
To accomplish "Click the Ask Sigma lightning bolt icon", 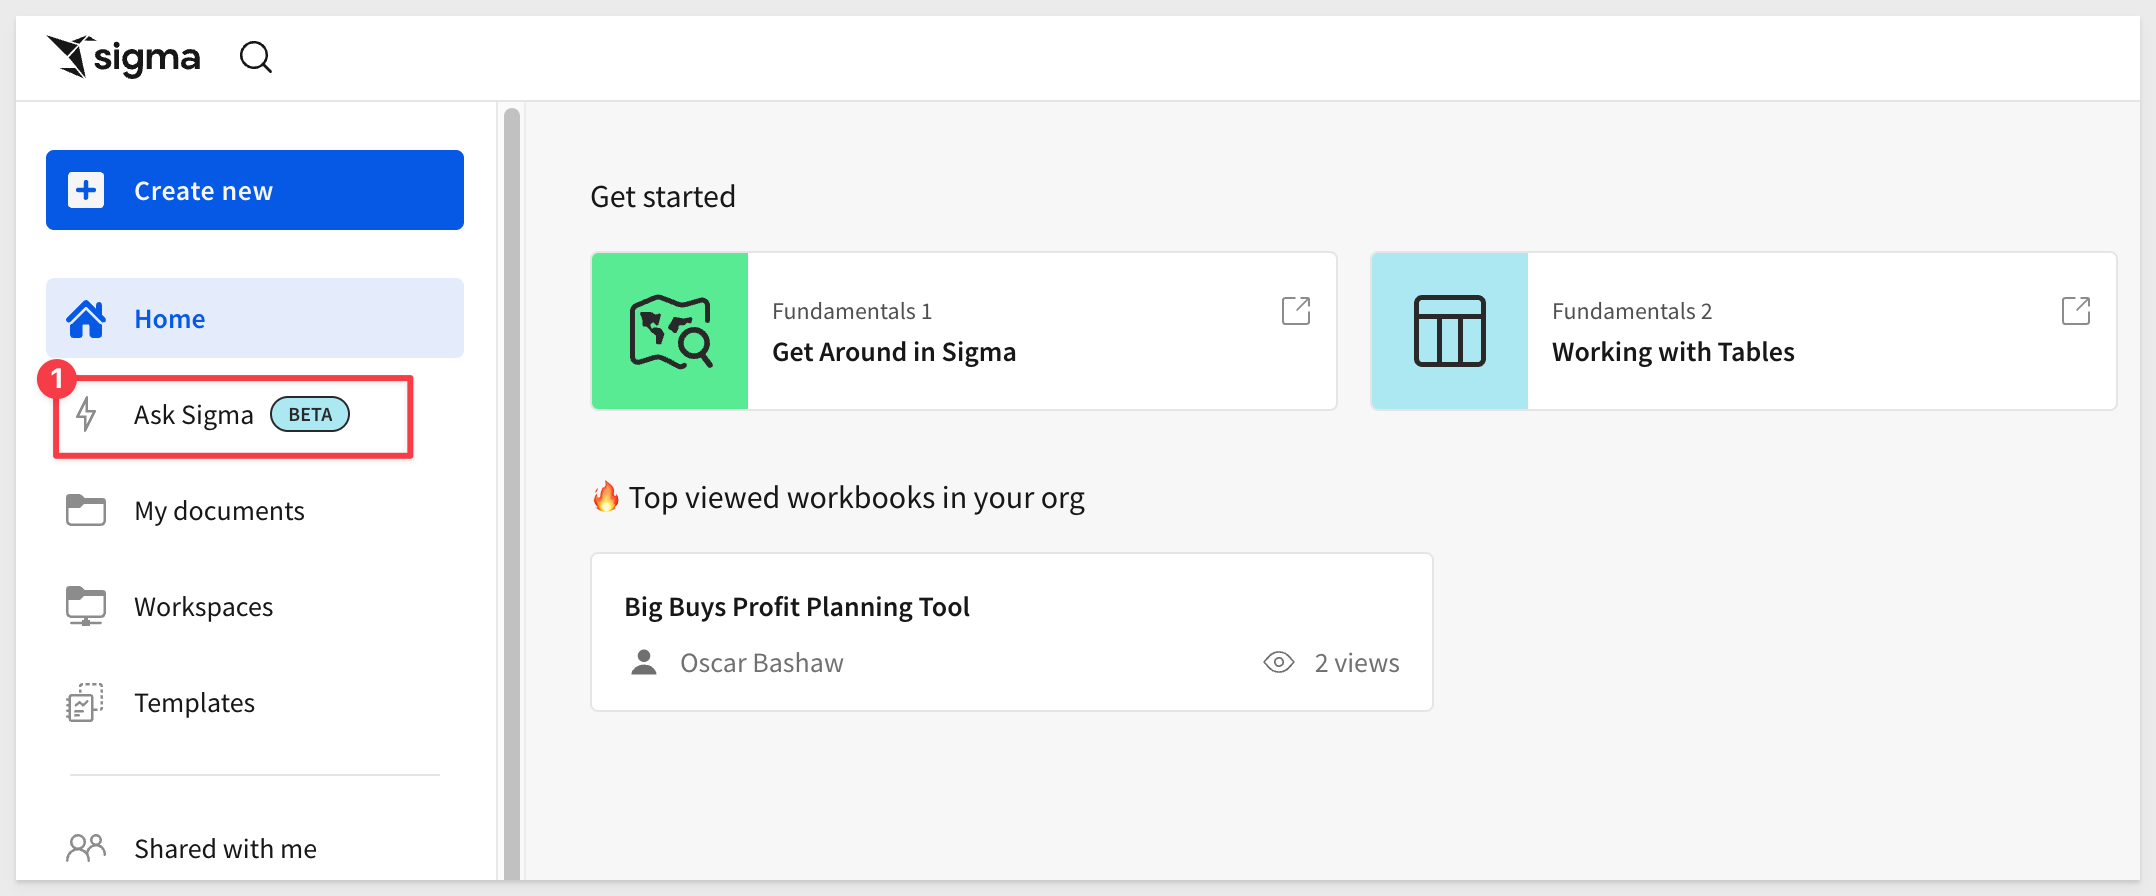I will point(87,415).
